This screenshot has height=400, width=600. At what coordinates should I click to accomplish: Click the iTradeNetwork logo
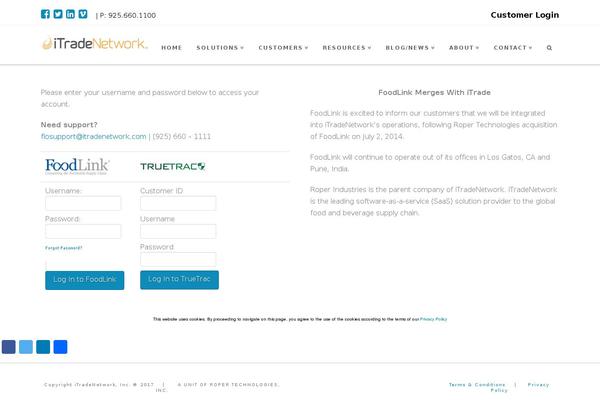94,43
